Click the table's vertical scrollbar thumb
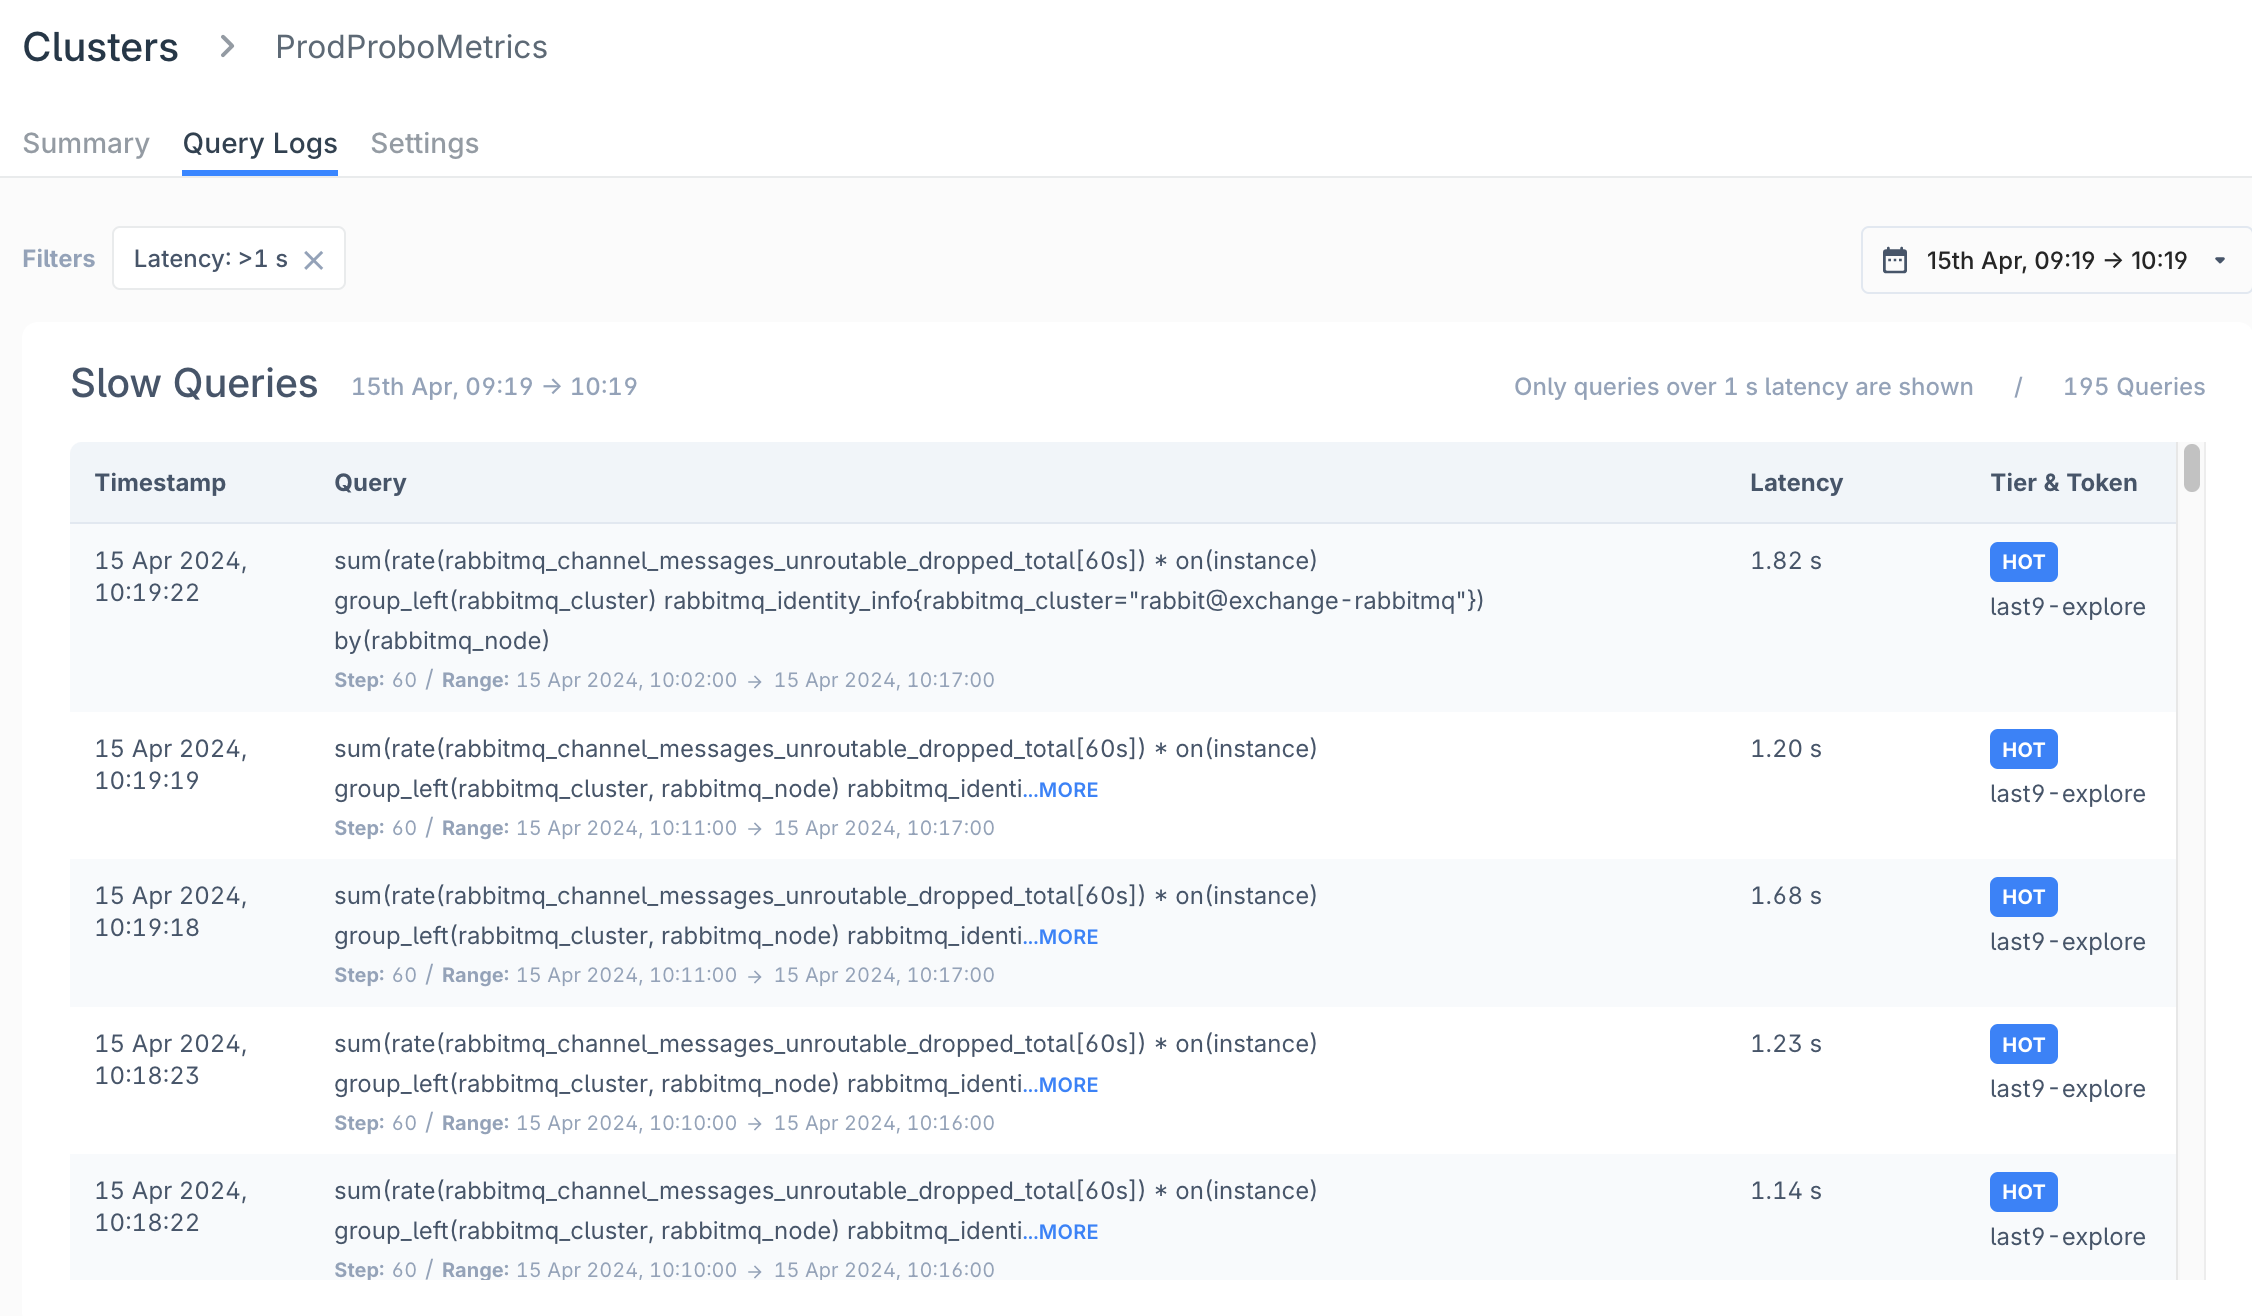 pyautogui.click(x=2192, y=468)
